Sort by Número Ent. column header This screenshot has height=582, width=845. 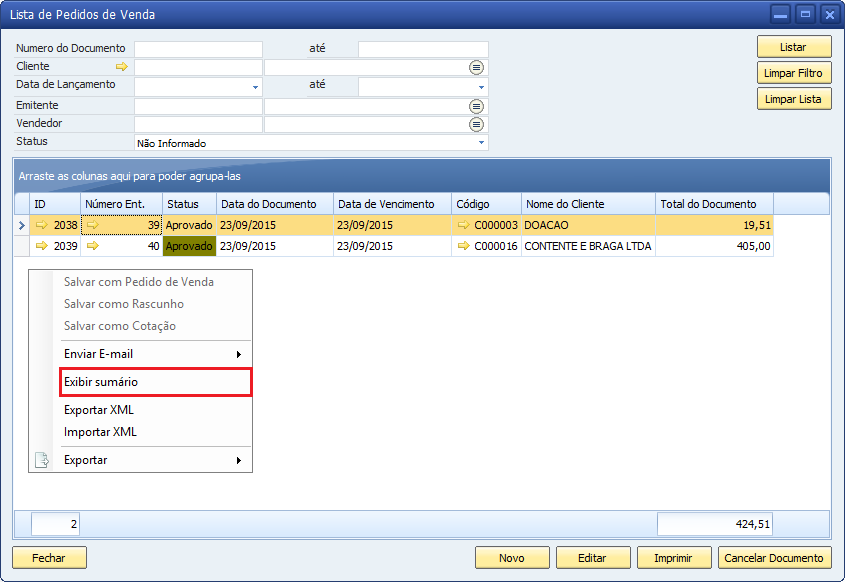(x=122, y=204)
